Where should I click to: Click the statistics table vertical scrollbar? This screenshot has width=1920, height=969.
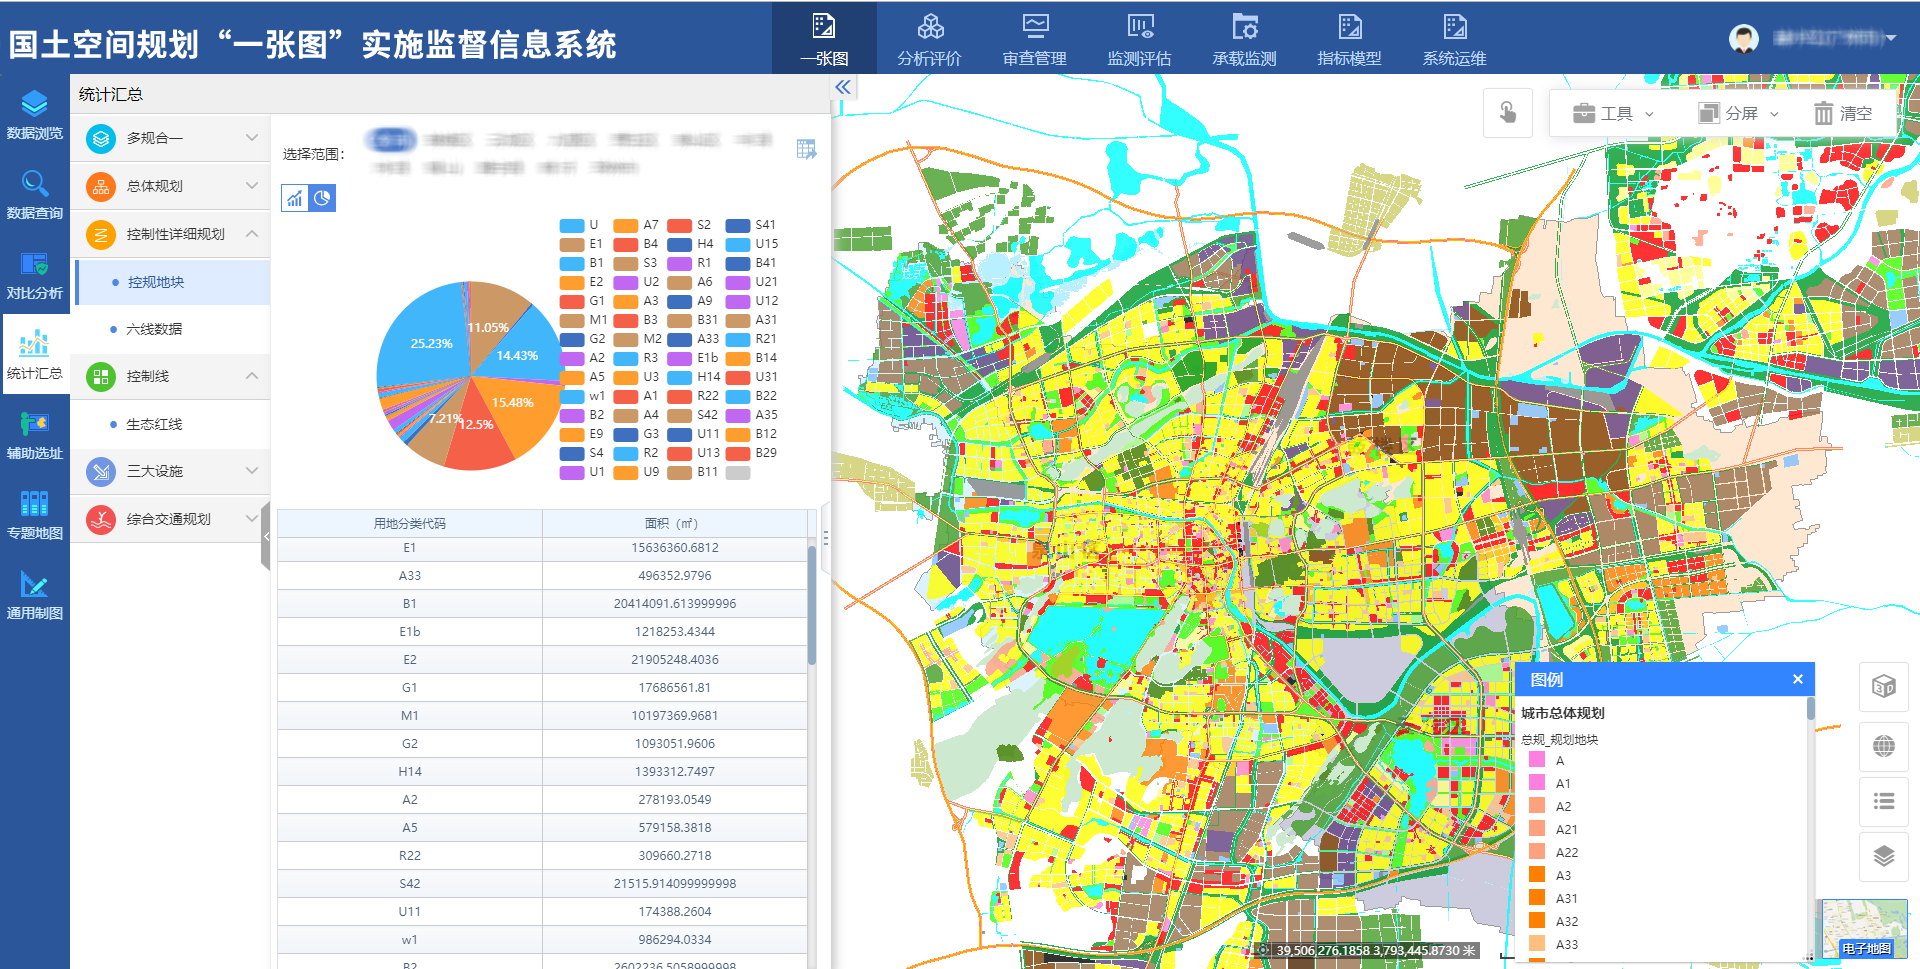point(812,605)
